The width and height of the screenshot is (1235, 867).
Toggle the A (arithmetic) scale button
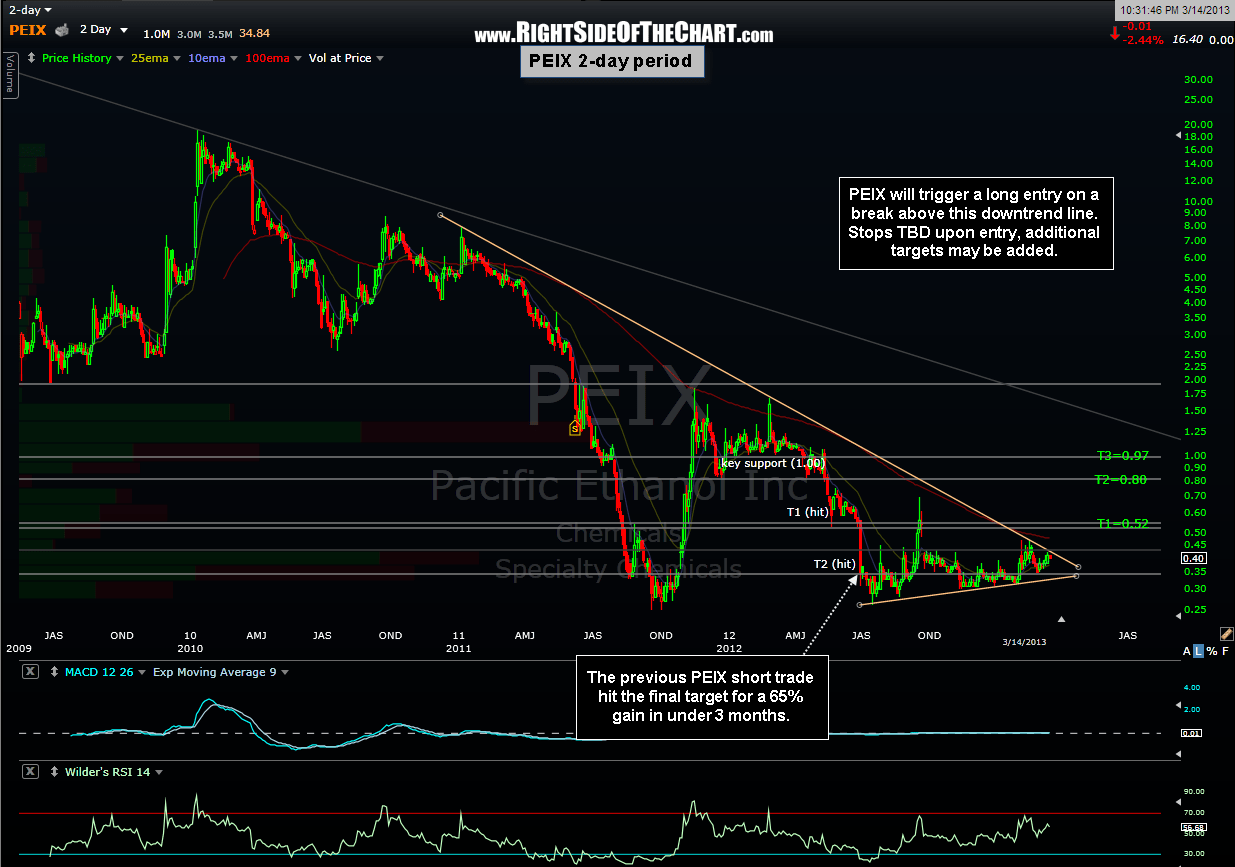(1187, 651)
